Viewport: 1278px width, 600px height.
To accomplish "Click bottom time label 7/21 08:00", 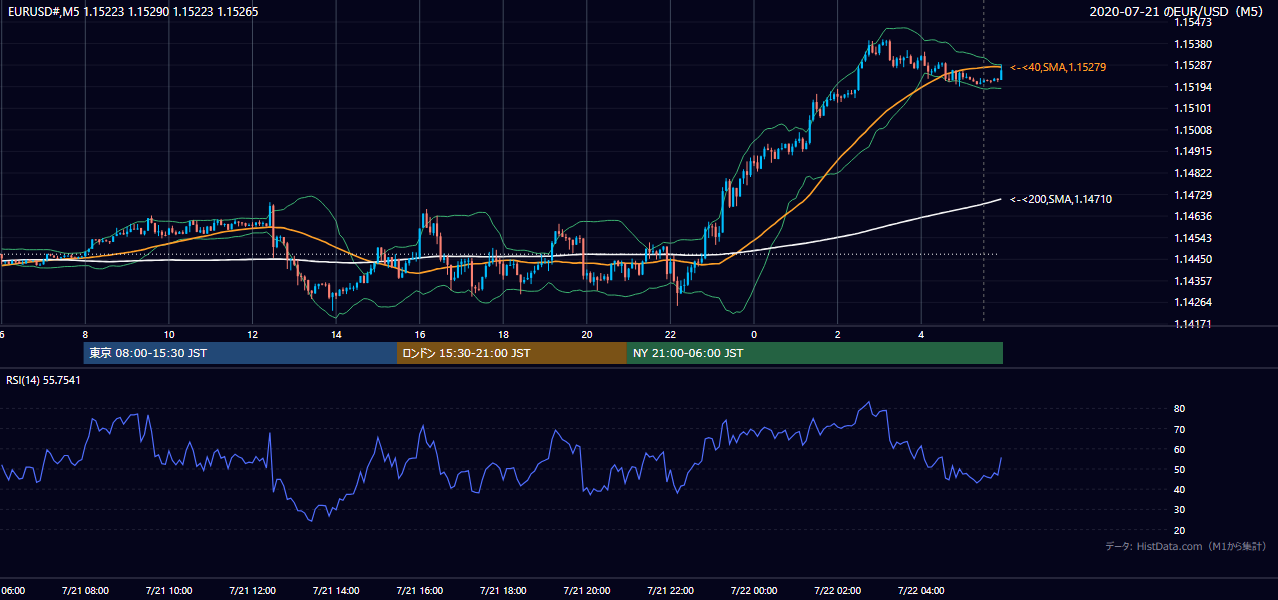I will pos(85,591).
